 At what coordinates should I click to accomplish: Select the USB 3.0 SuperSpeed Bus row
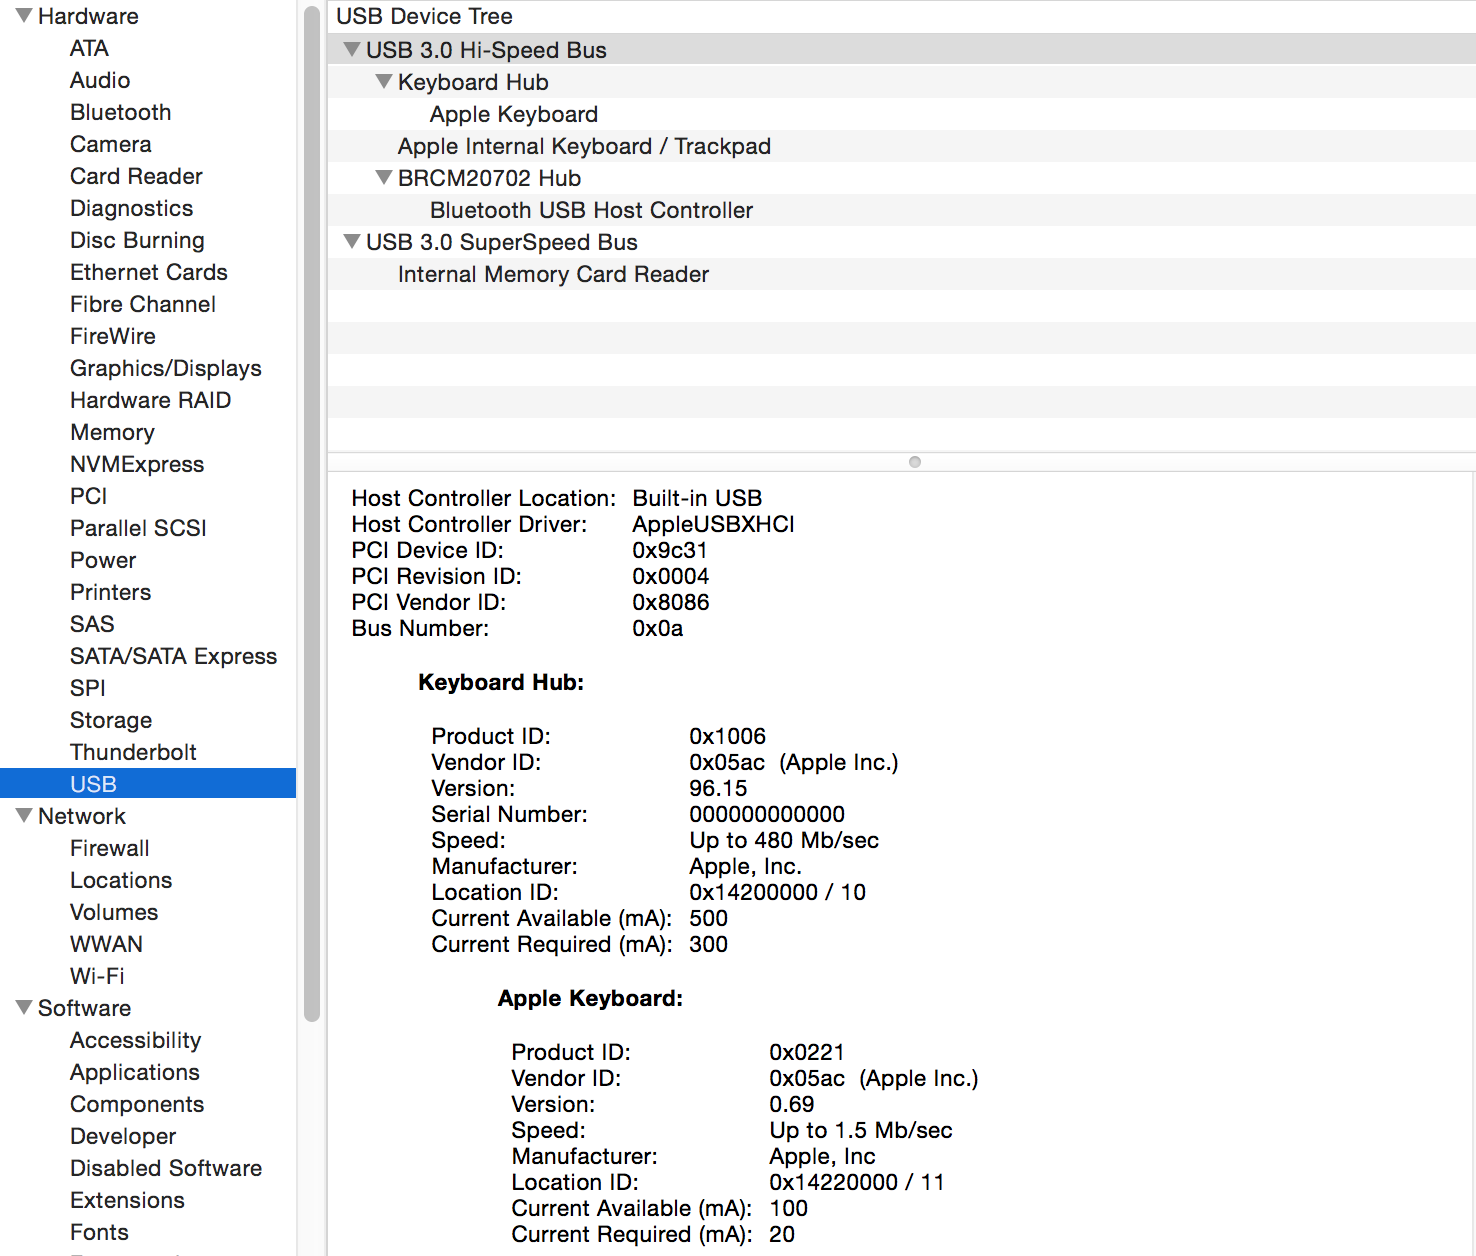pos(901,242)
